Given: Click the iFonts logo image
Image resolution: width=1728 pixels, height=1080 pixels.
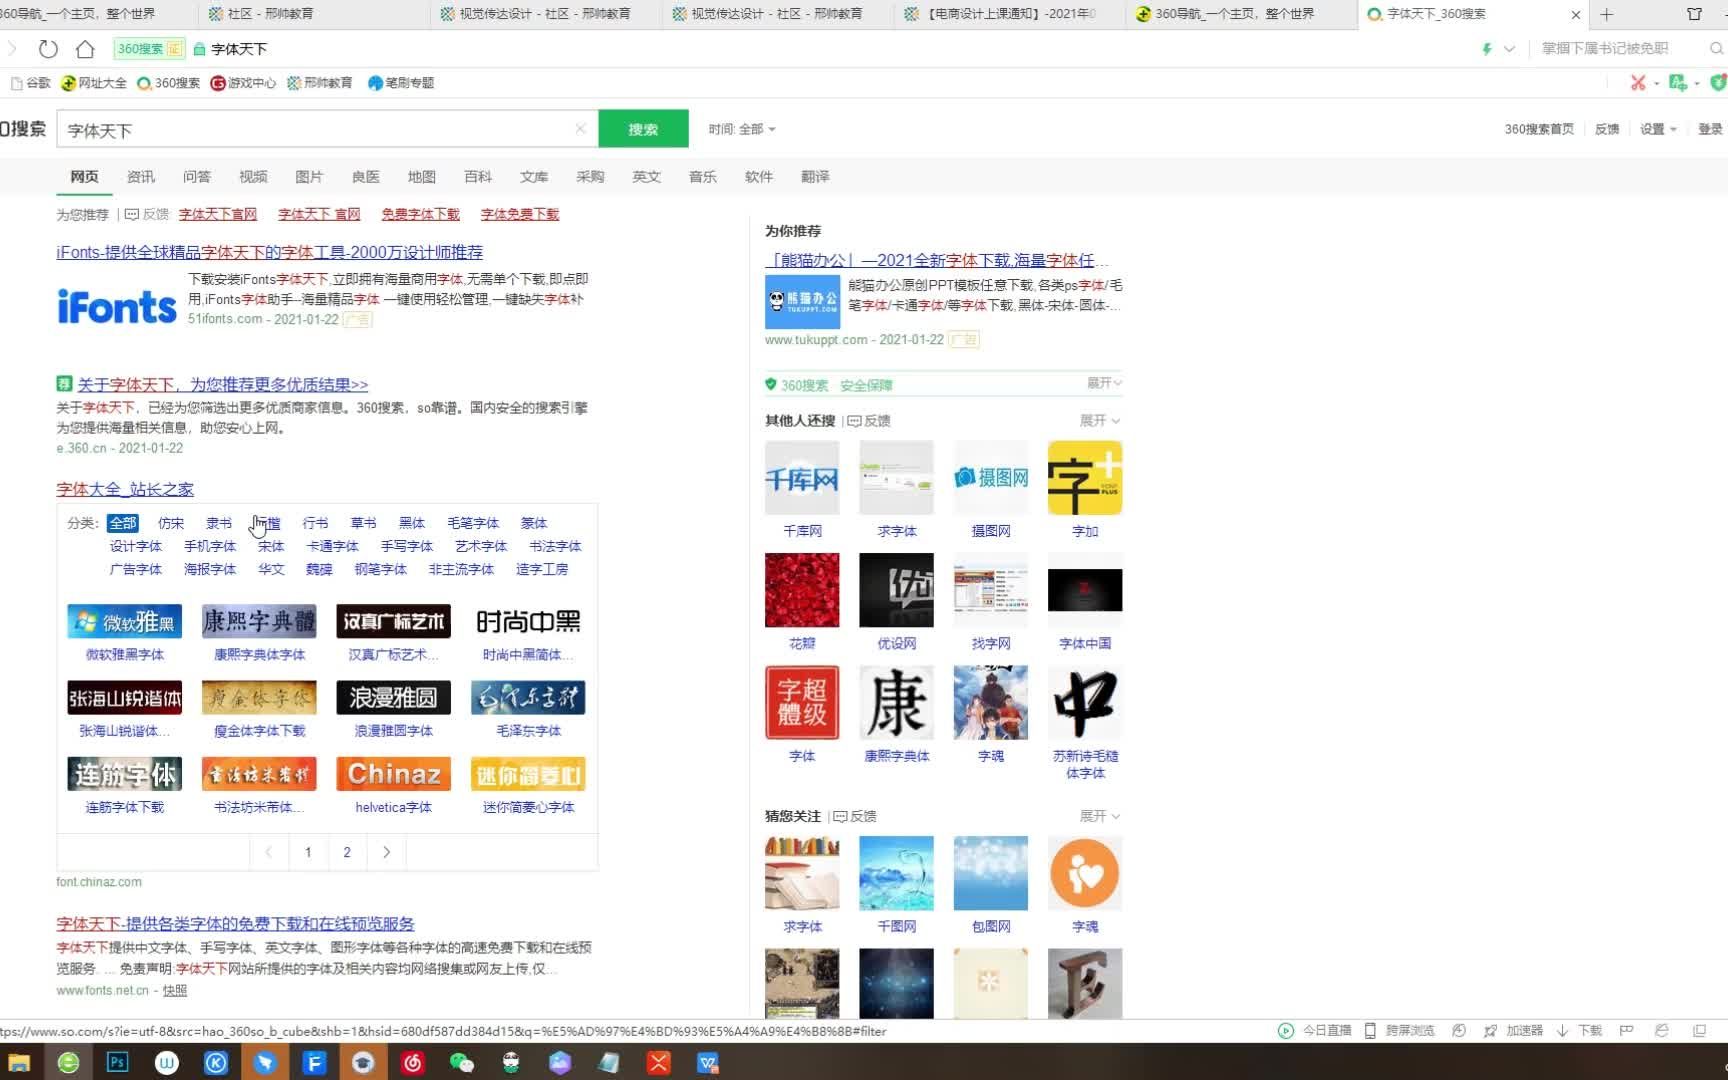Looking at the screenshot, I should click(117, 306).
